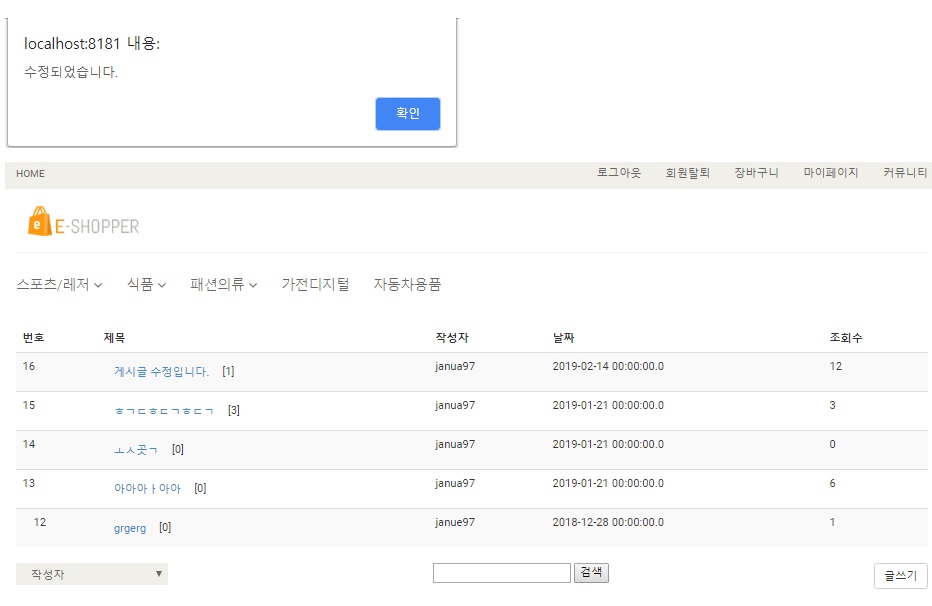The image size is (932, 606).
Task: Select 가전디지털 menu item
Action: (x=316, y=284)
